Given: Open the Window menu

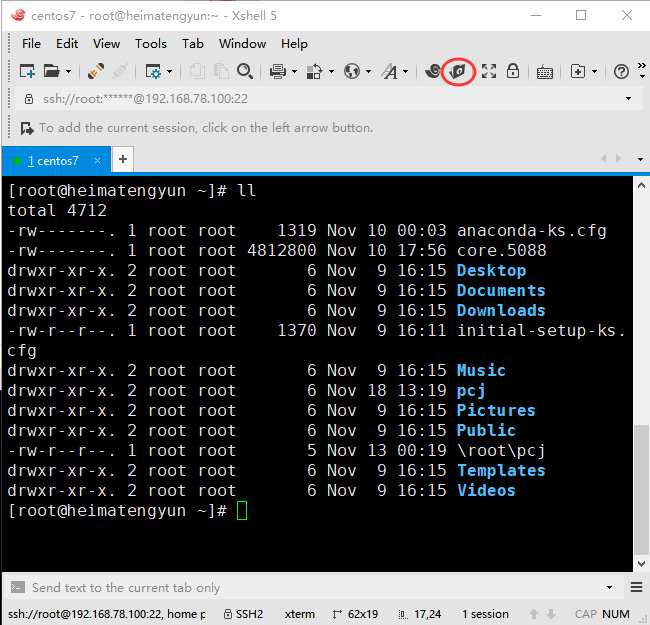Looking at the screenshot, I should click(x=243, y=44).
